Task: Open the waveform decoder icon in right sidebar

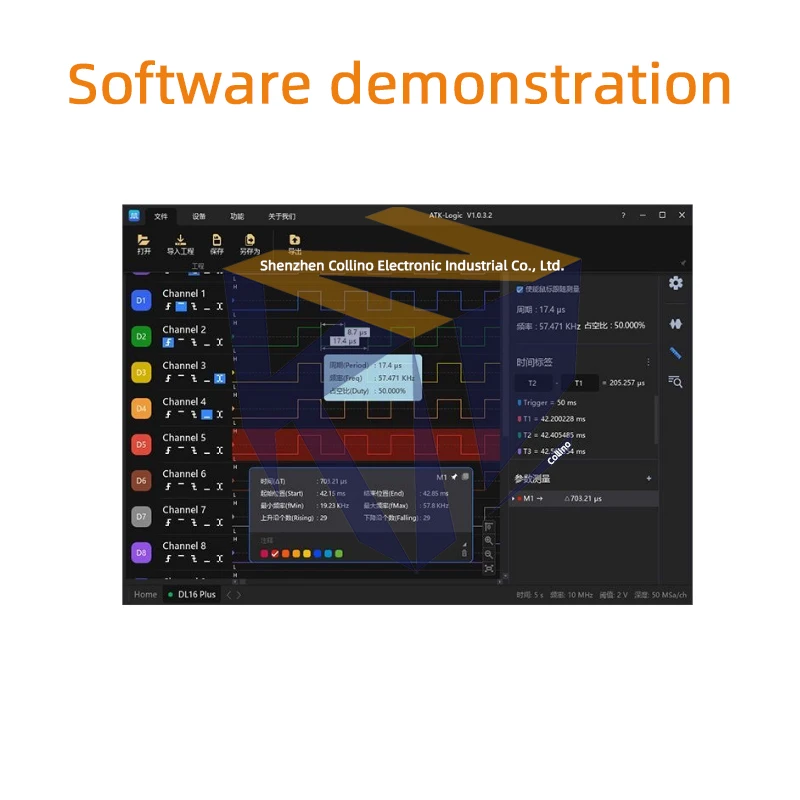Action: coord(676,323)
